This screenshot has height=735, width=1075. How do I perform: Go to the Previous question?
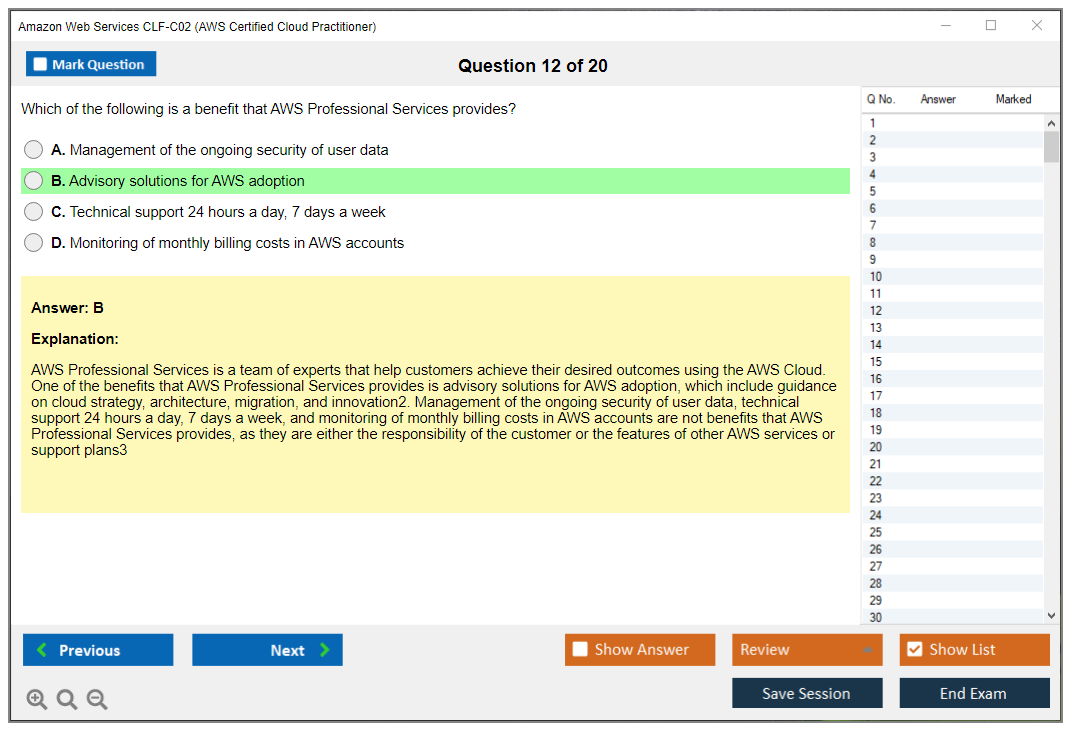click(x=98, y=650)
